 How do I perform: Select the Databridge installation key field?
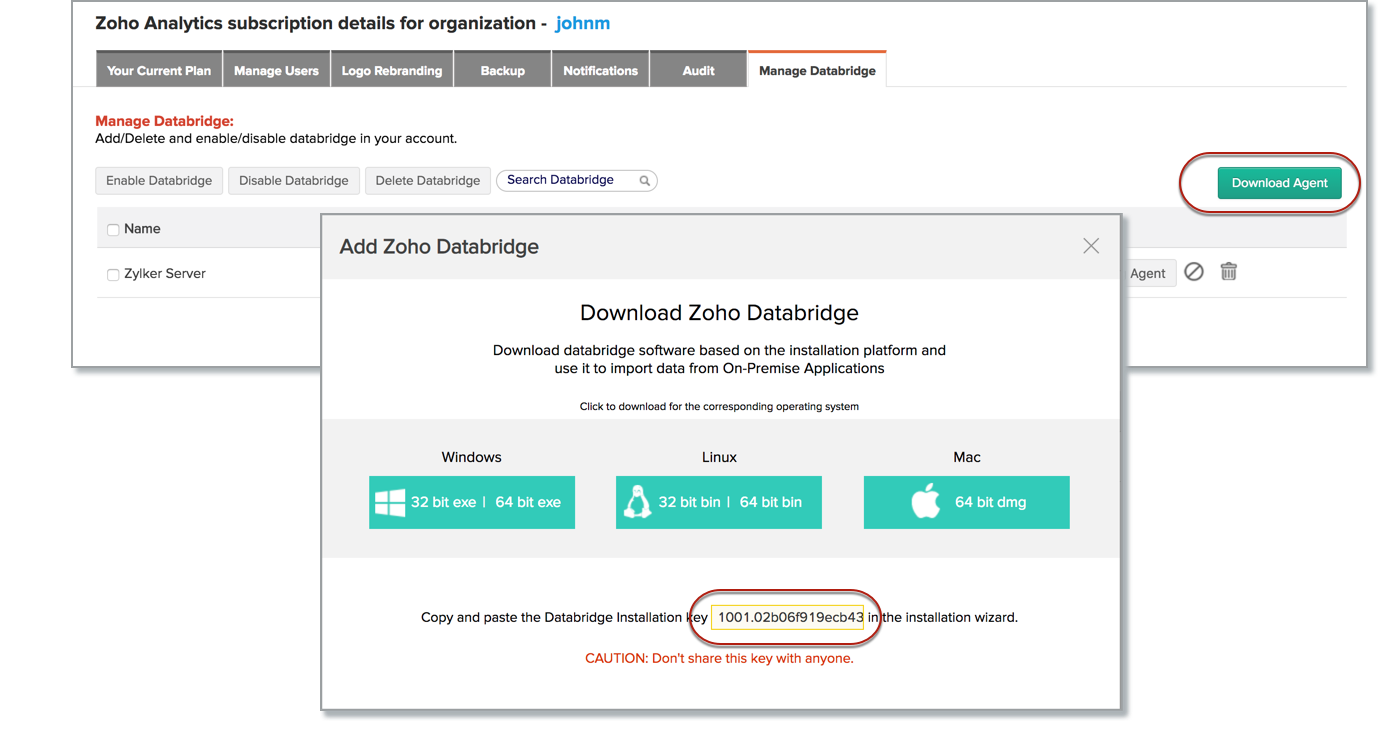pos(788,617)
